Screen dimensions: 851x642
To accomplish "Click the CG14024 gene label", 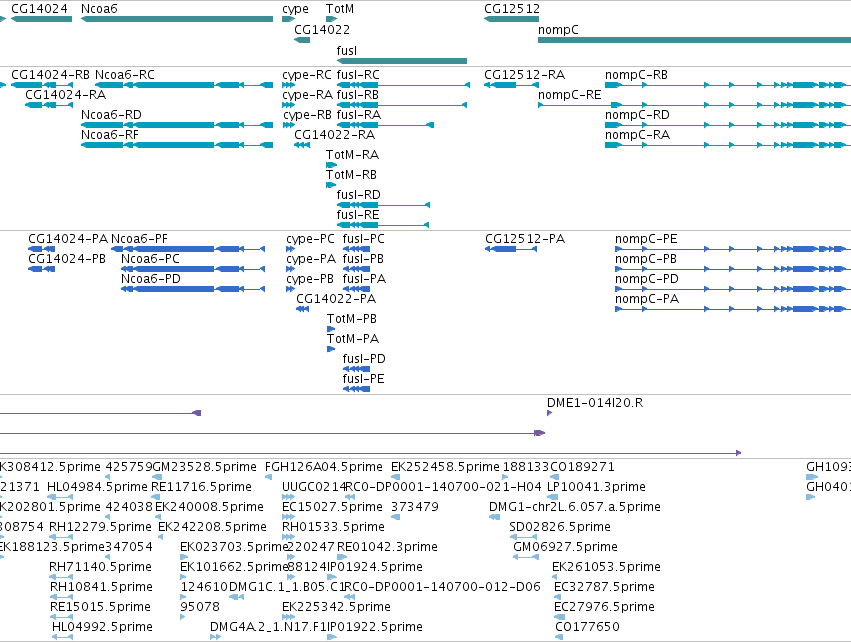I will click(x=39, y=9).
